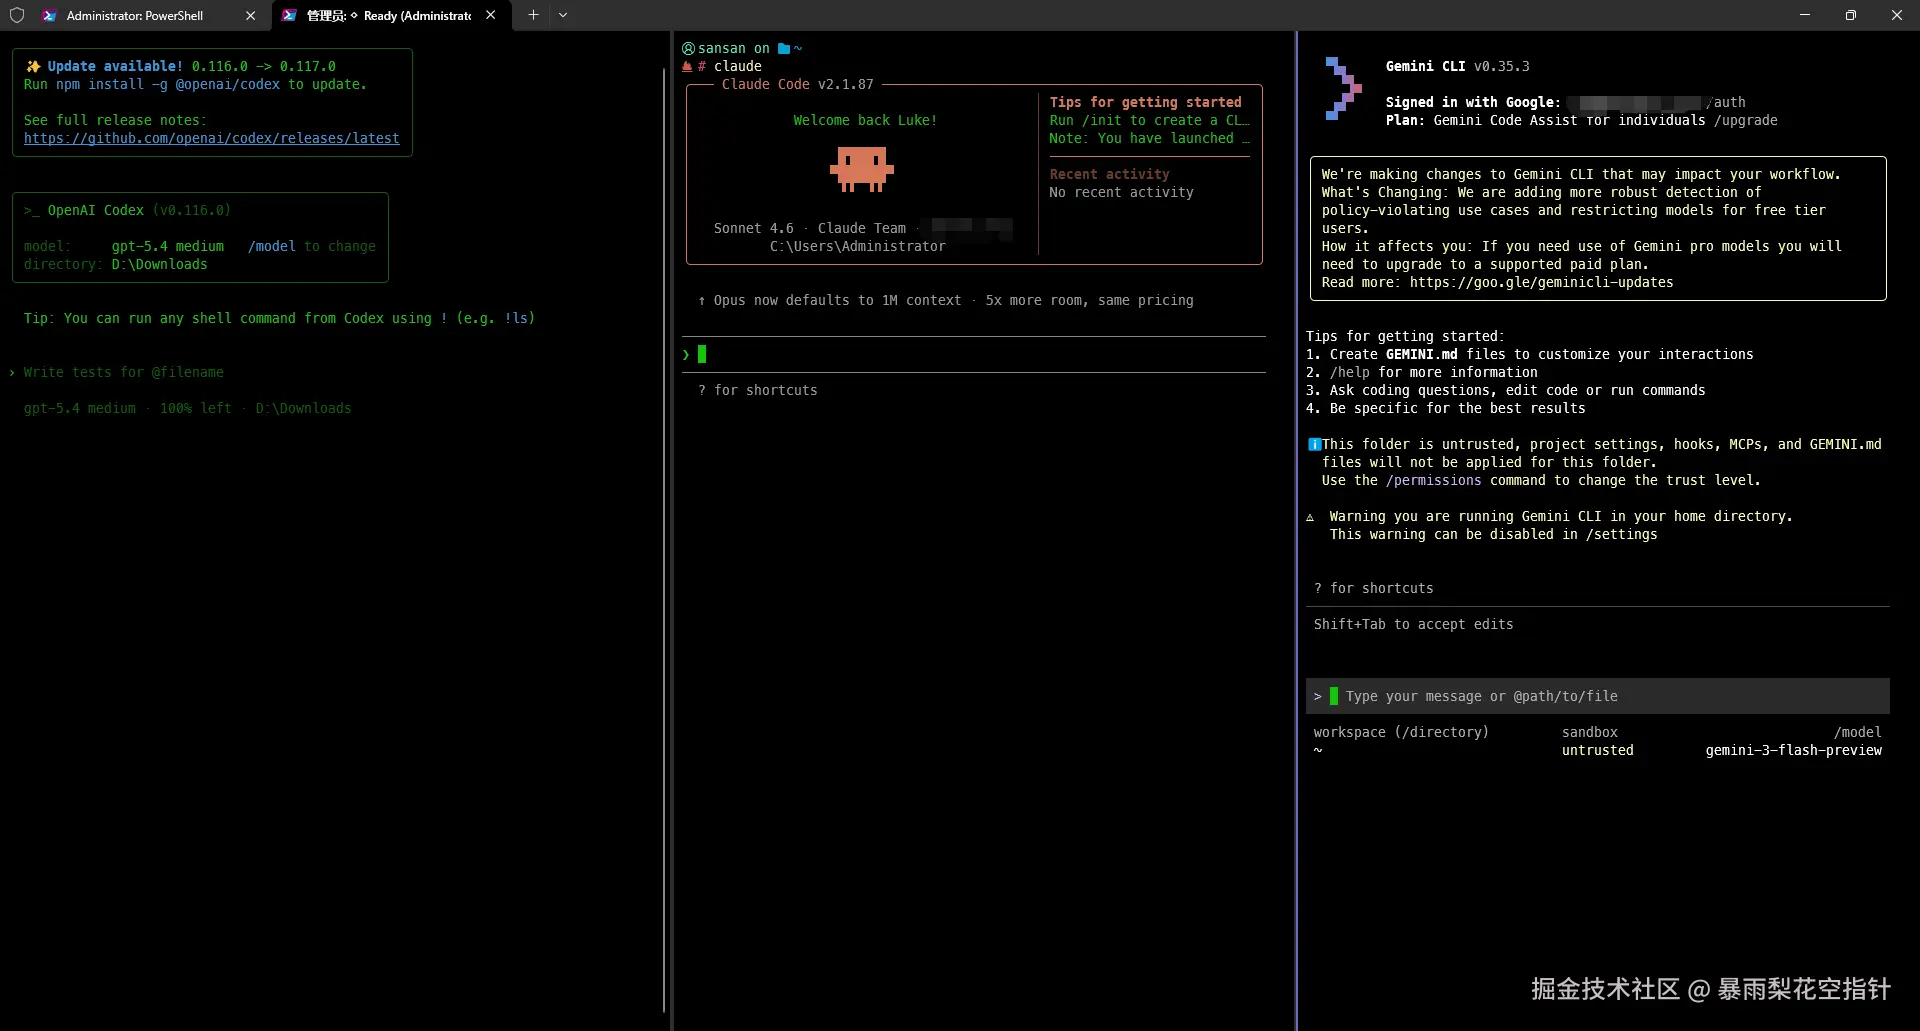Click '100% left' in the Codex status line
The image size is (1920, 1031).
pos(196,408)
